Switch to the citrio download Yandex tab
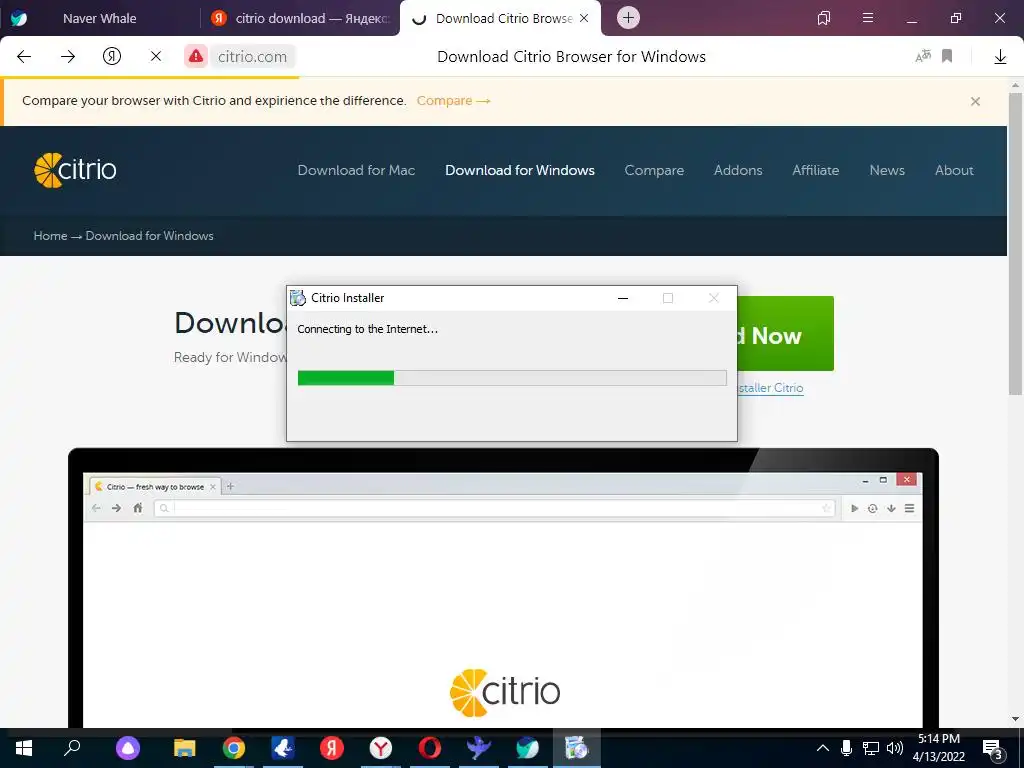Viewport: 1024px width, 768px height. click(300, 18)
